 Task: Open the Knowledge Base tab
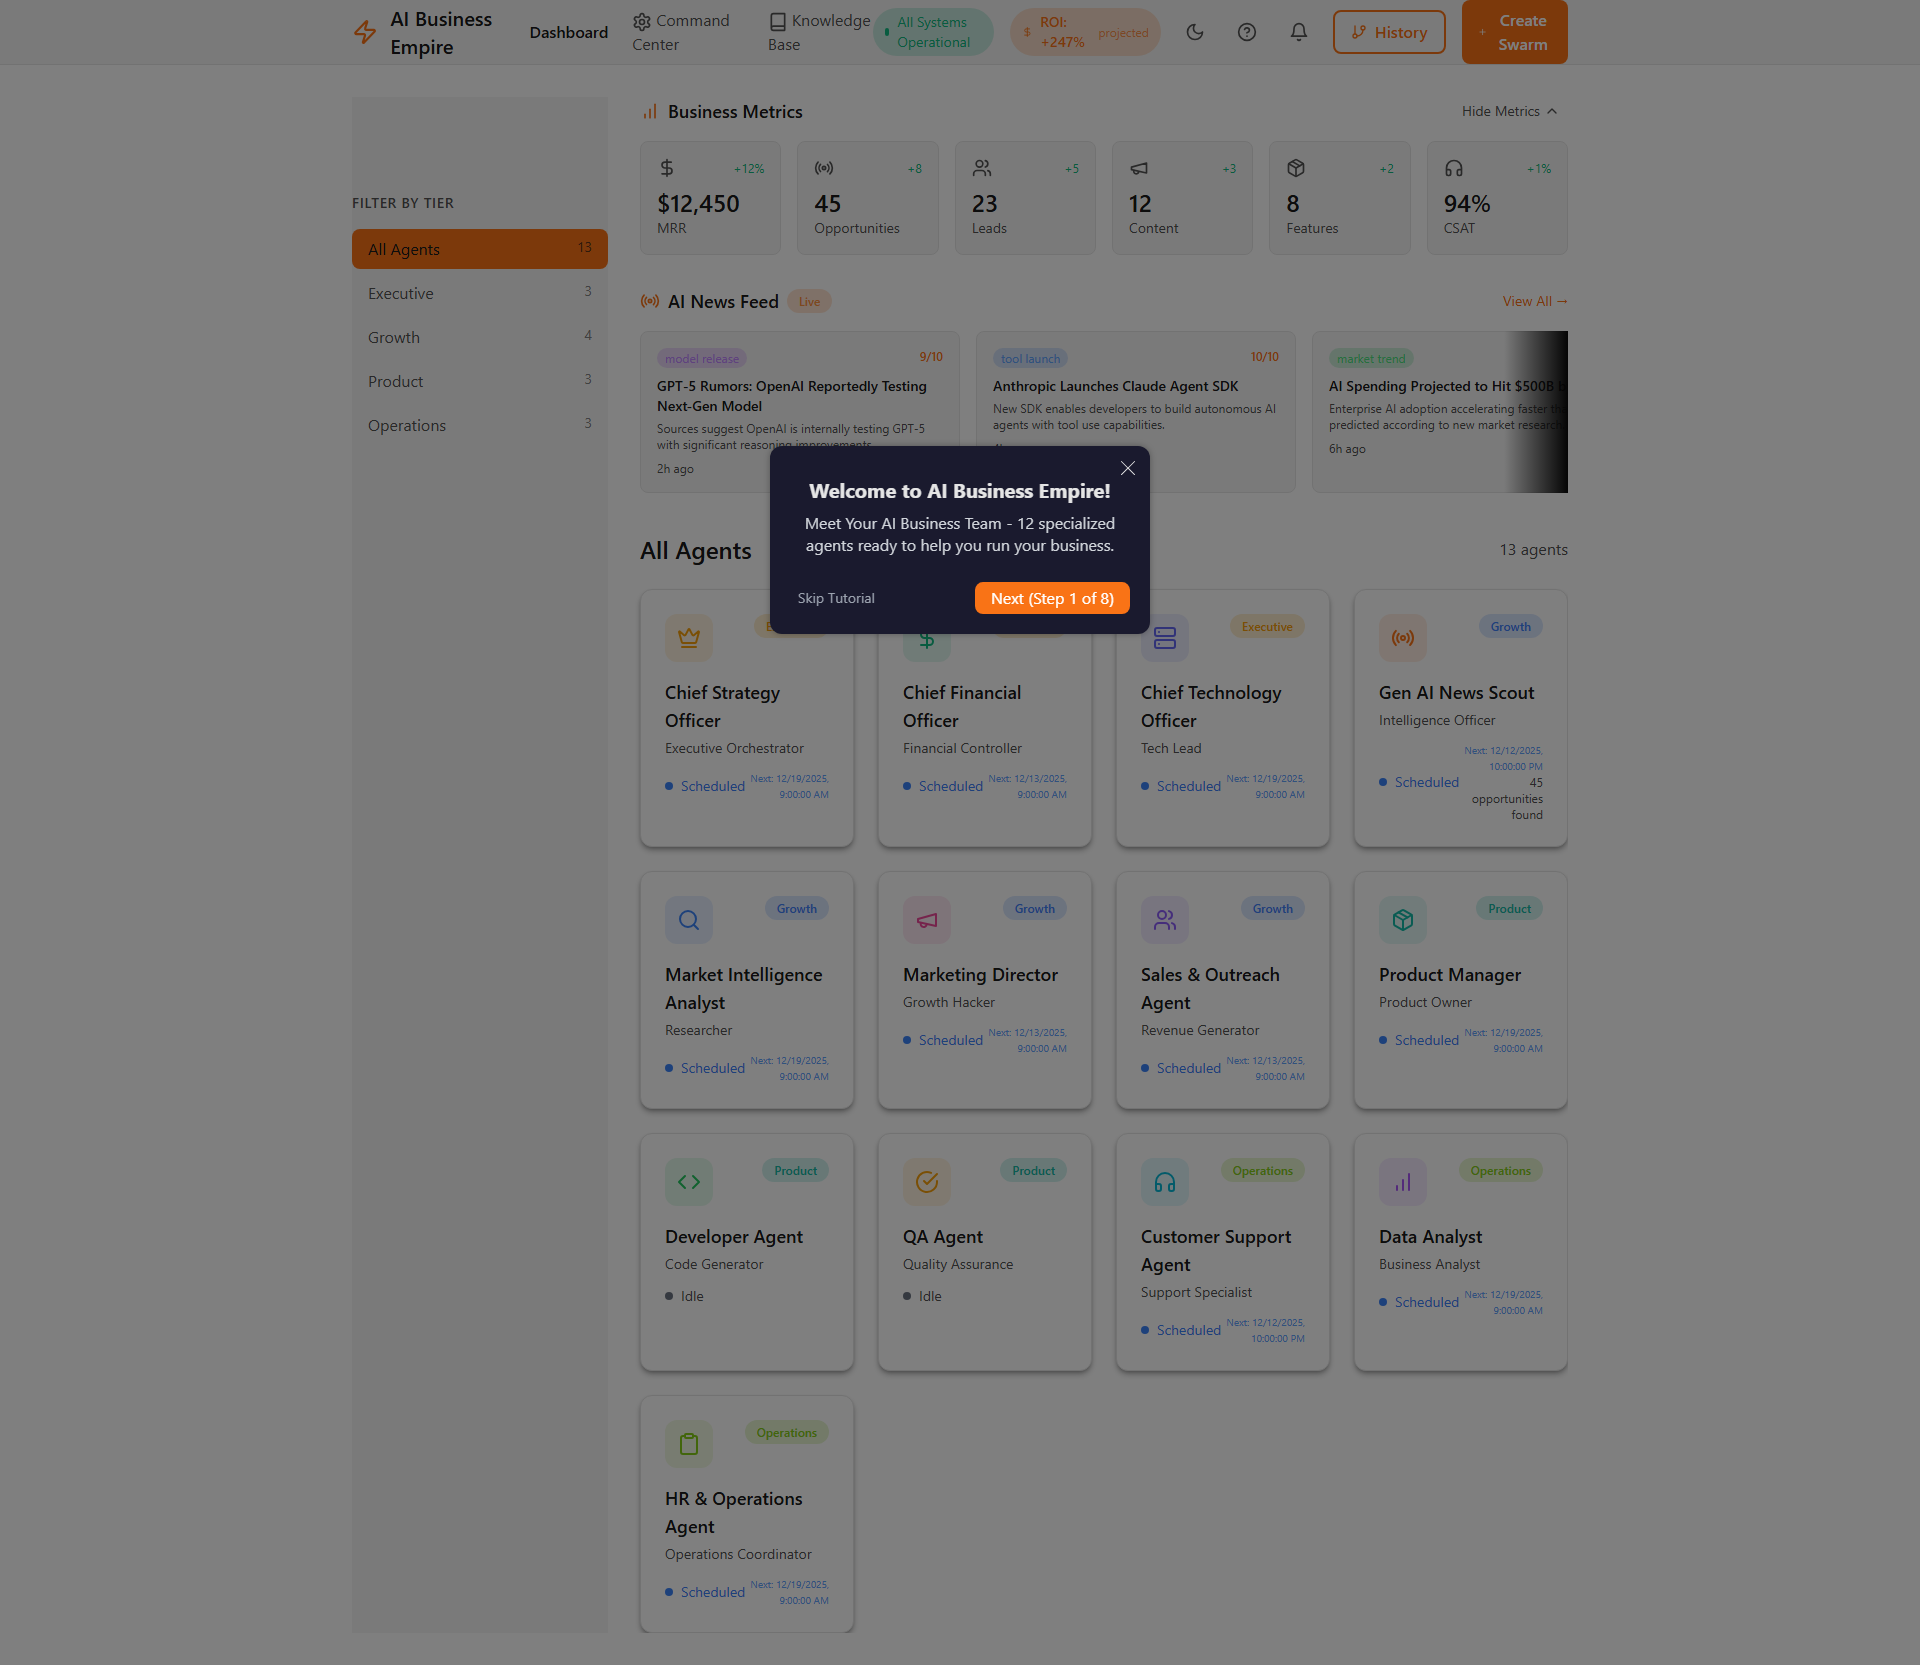point(819,32)
